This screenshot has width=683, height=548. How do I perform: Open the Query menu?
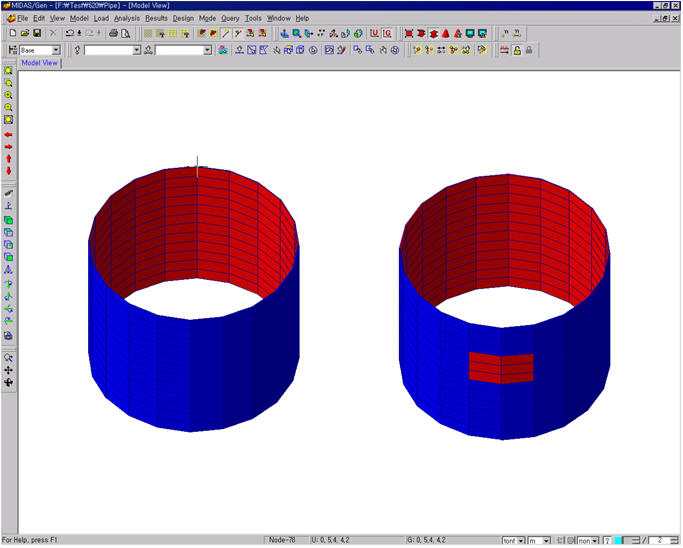click(x=230, y=18)
